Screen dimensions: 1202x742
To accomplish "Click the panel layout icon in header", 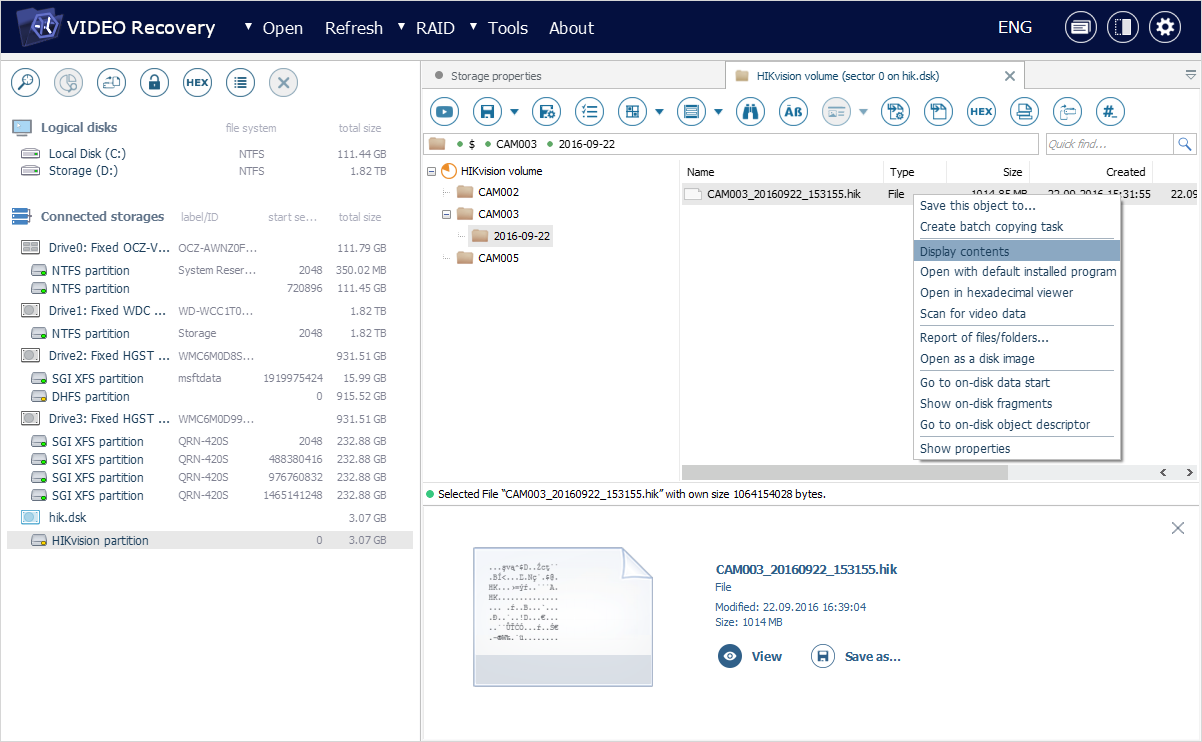I will [x=1123, y=27].
